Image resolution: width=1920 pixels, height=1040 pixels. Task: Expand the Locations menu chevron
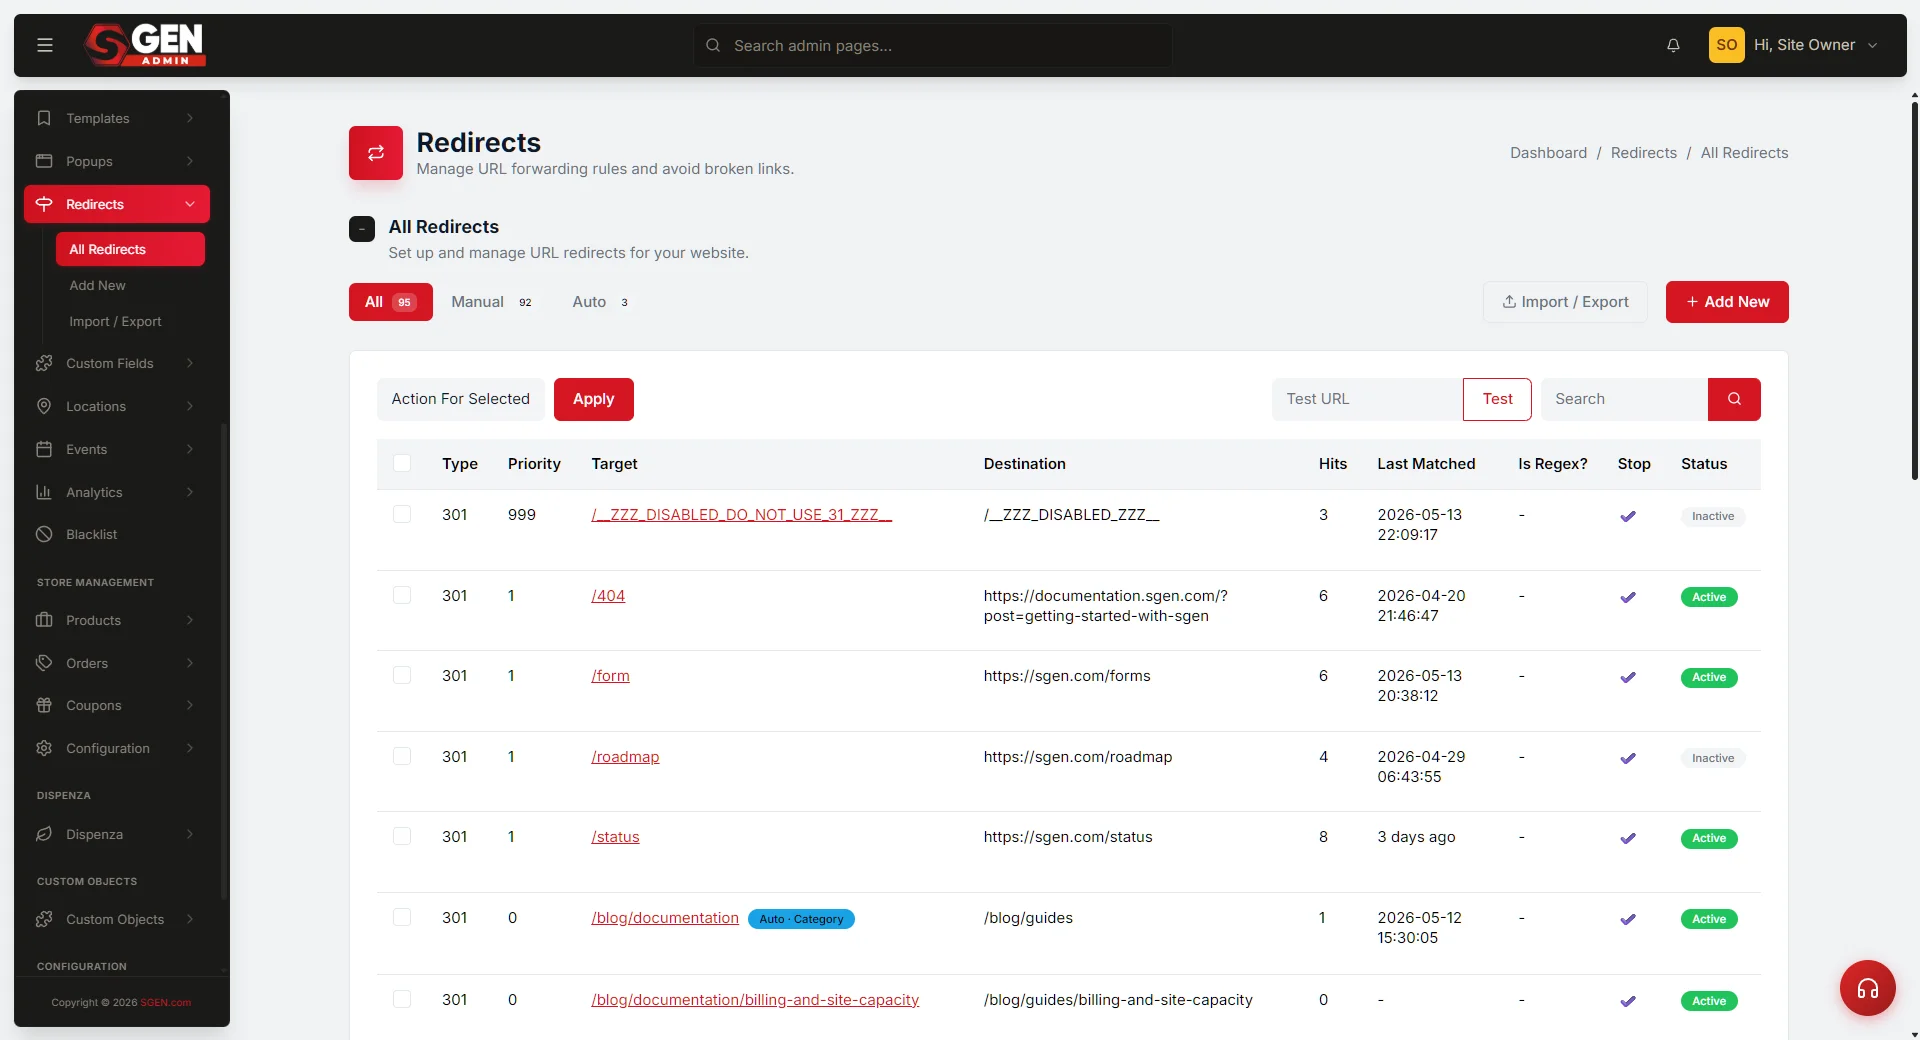(190, 406)
